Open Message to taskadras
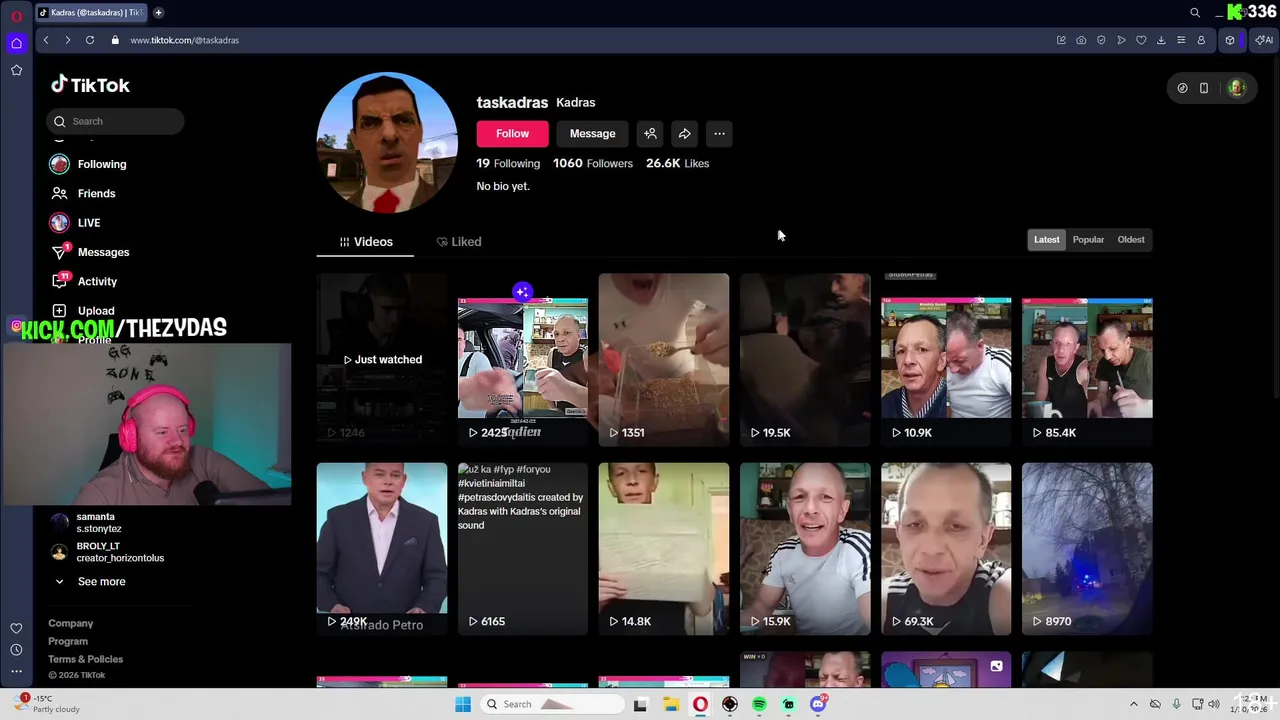The height and width of the screenshot is (720, 1280). point(592,134)
